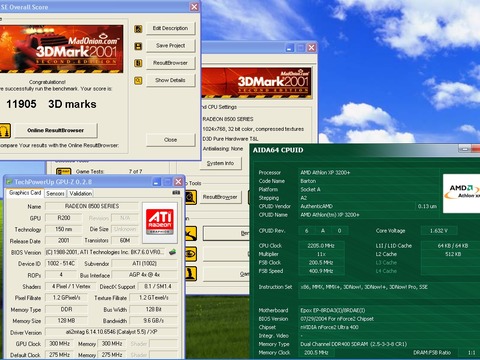The image size is (480, 360).
Task: Click the Core Voltage value 1.632 V
Action: 439,231
